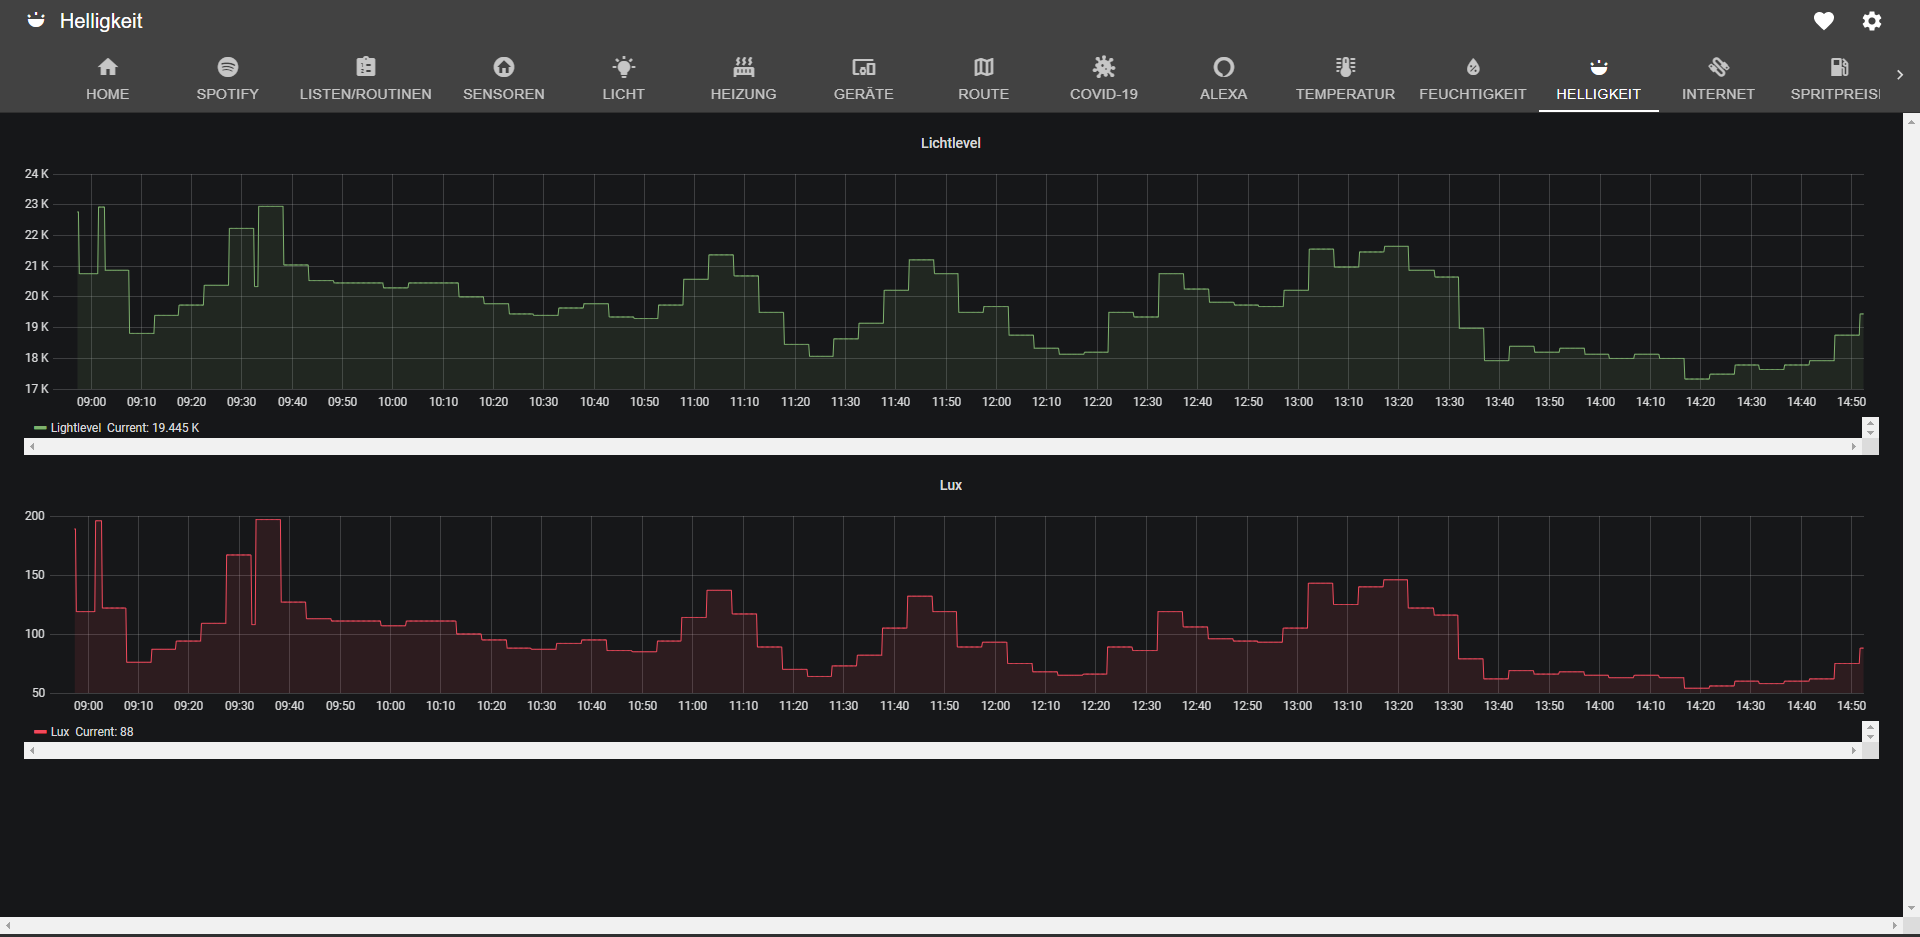Click up arrow of page vertical scrollbar
The width and height of the screenshot is (1920, 937).
pos(1911,120)
